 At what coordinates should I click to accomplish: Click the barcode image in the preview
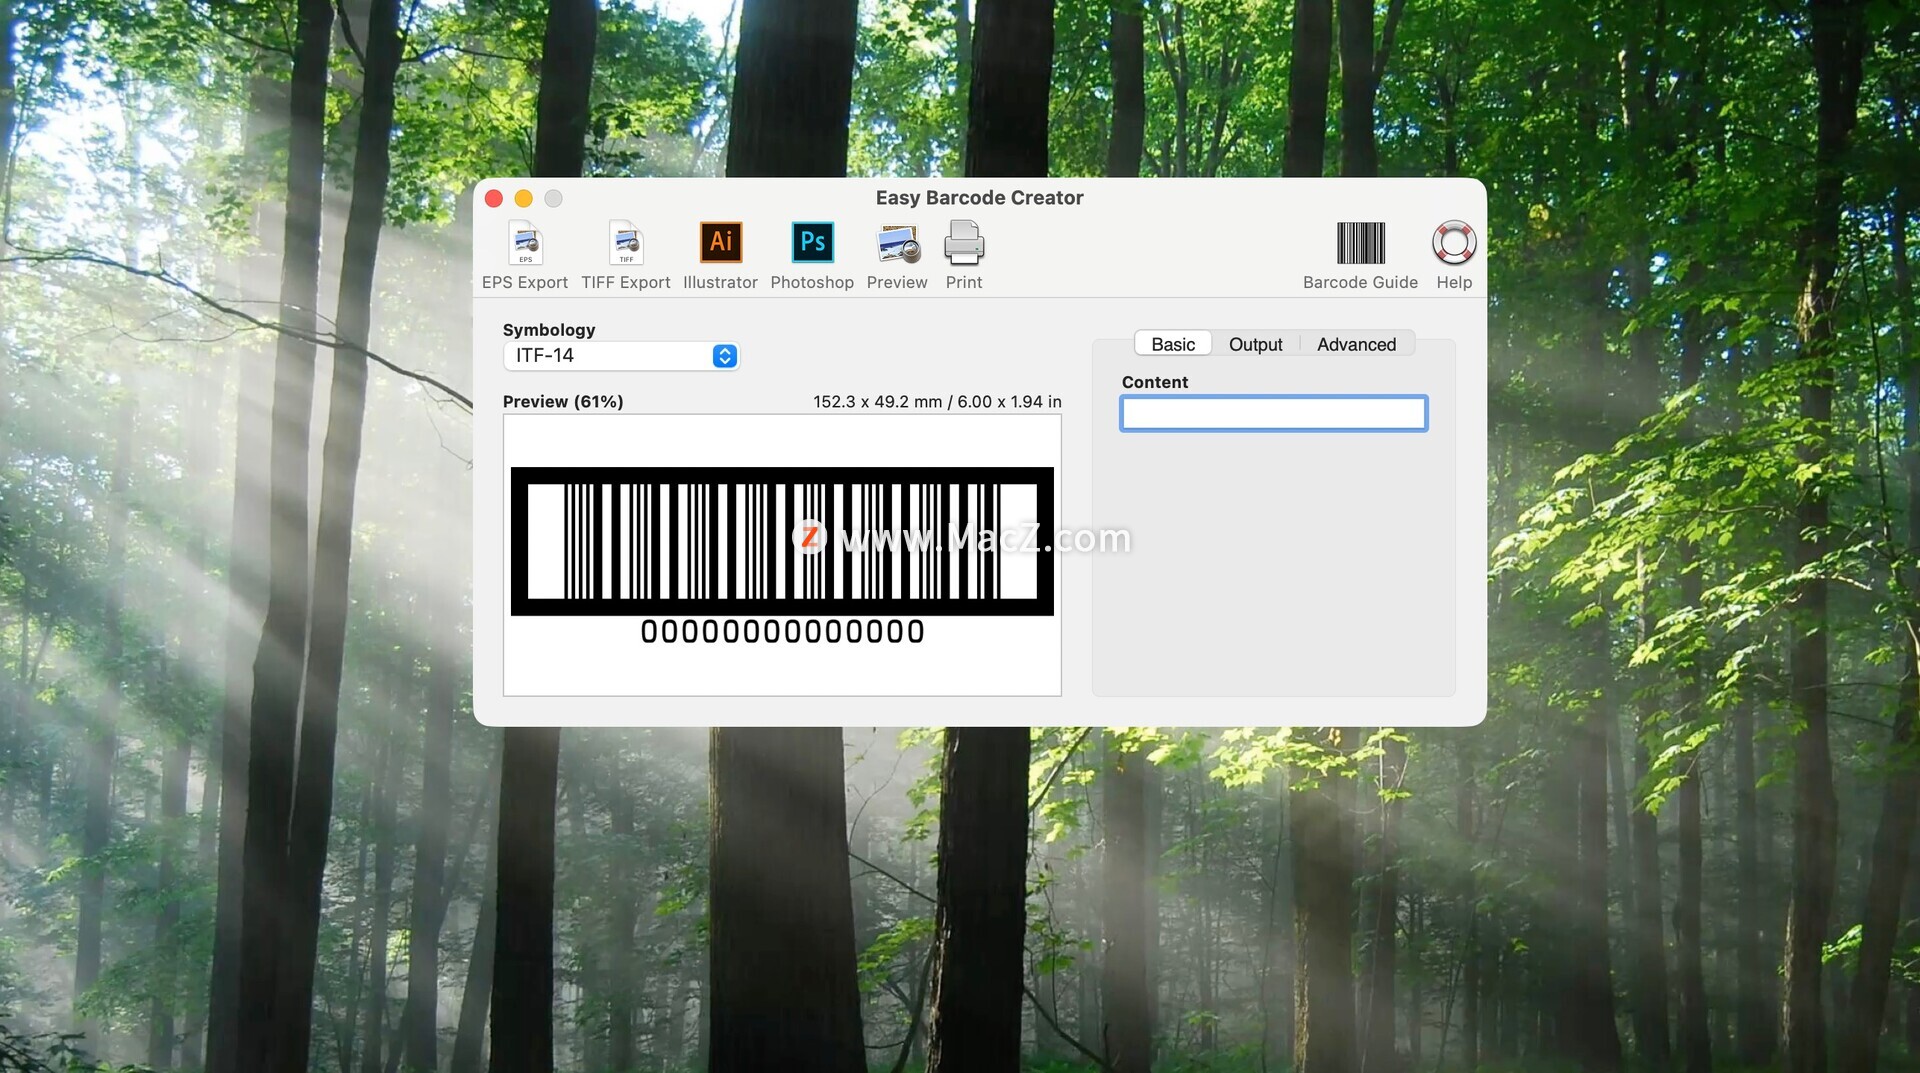pos(782,541)
